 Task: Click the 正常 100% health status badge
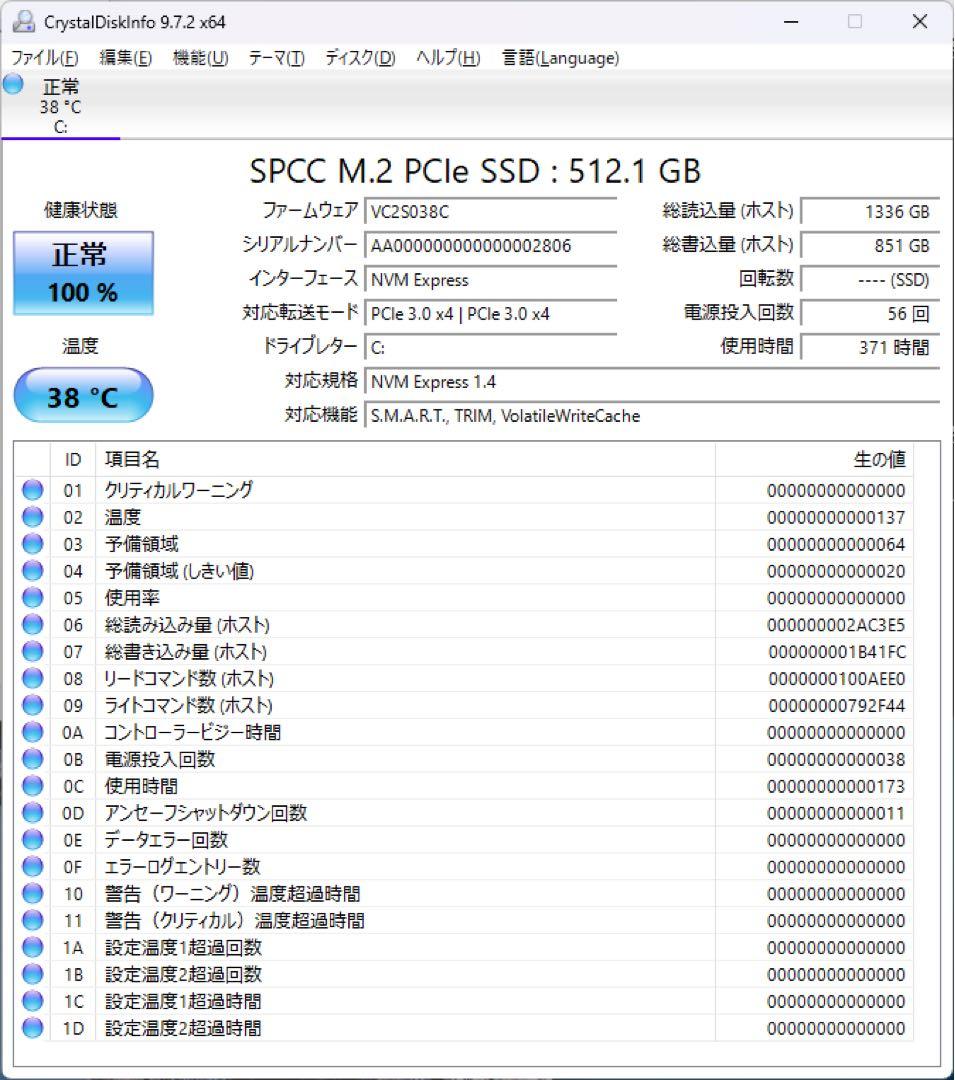coord(83,272)
